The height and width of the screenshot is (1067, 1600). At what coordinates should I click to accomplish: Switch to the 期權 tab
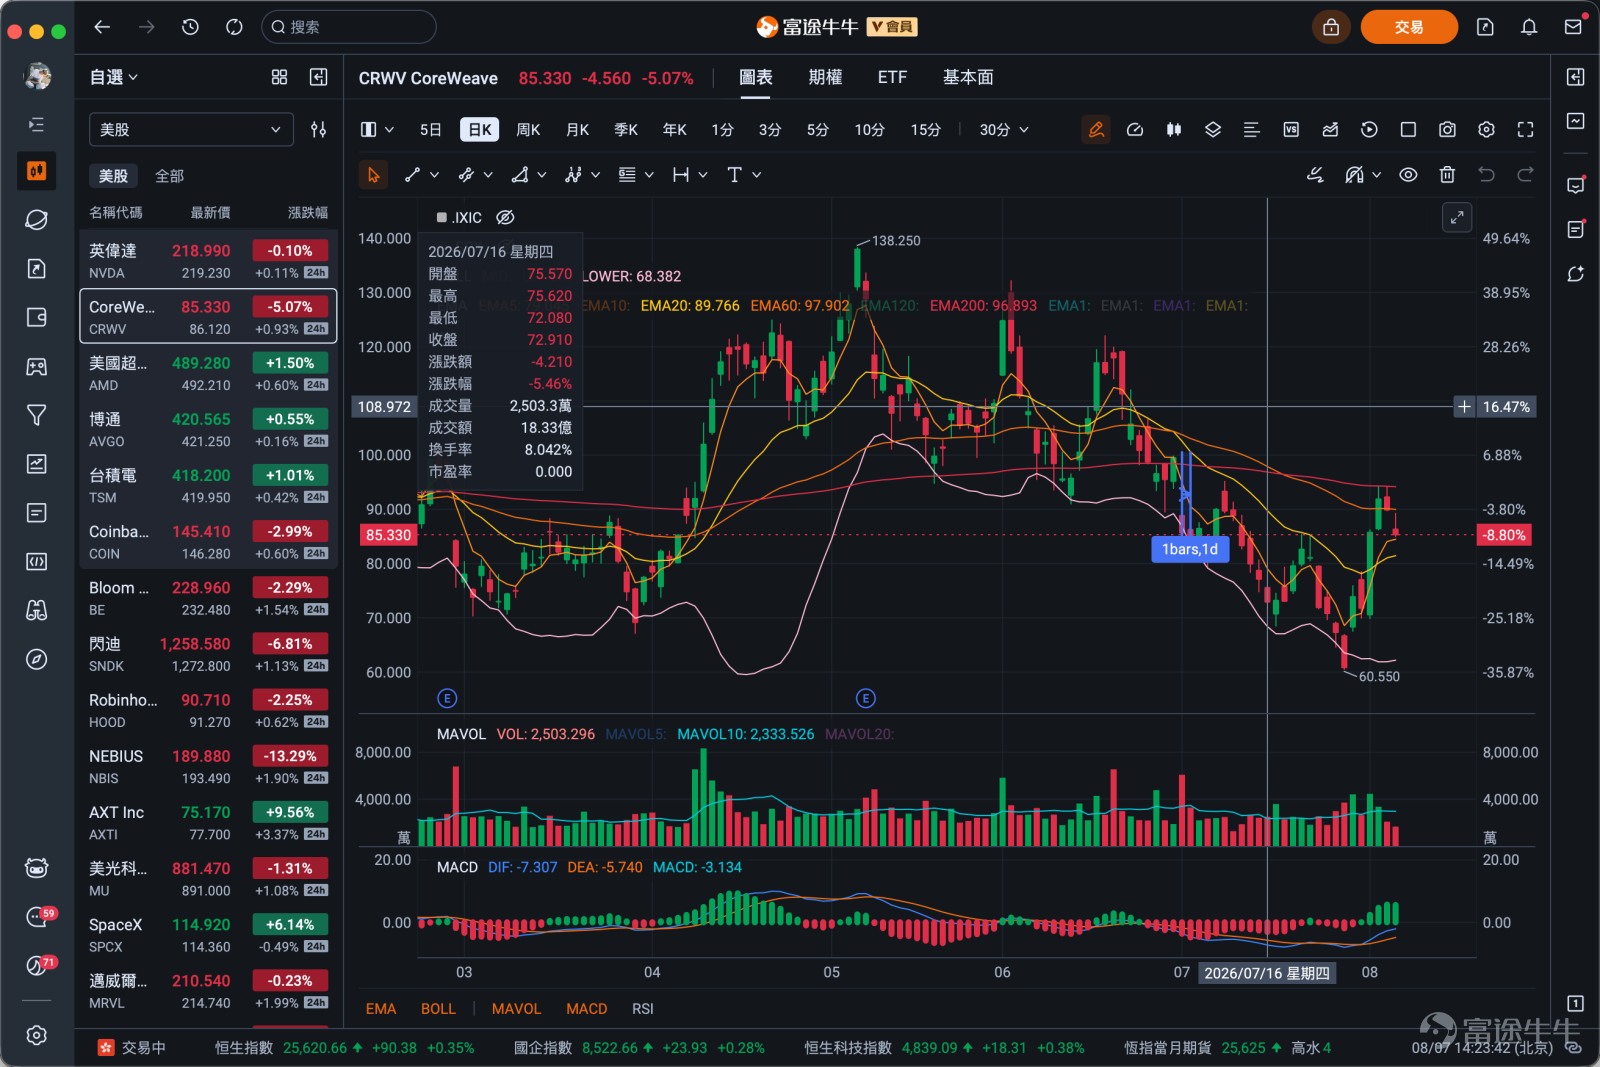(x=825, y=77)
